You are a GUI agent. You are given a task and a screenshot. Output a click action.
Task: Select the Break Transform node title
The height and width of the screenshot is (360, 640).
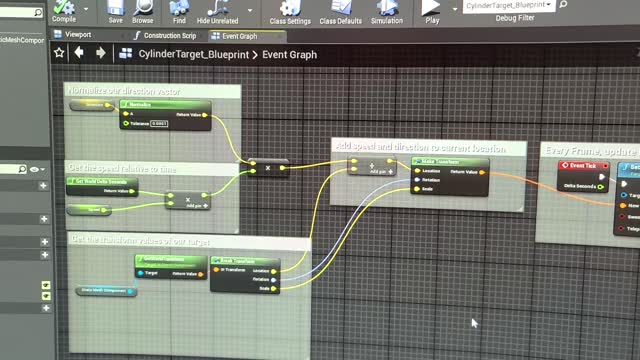pos(245,260)
